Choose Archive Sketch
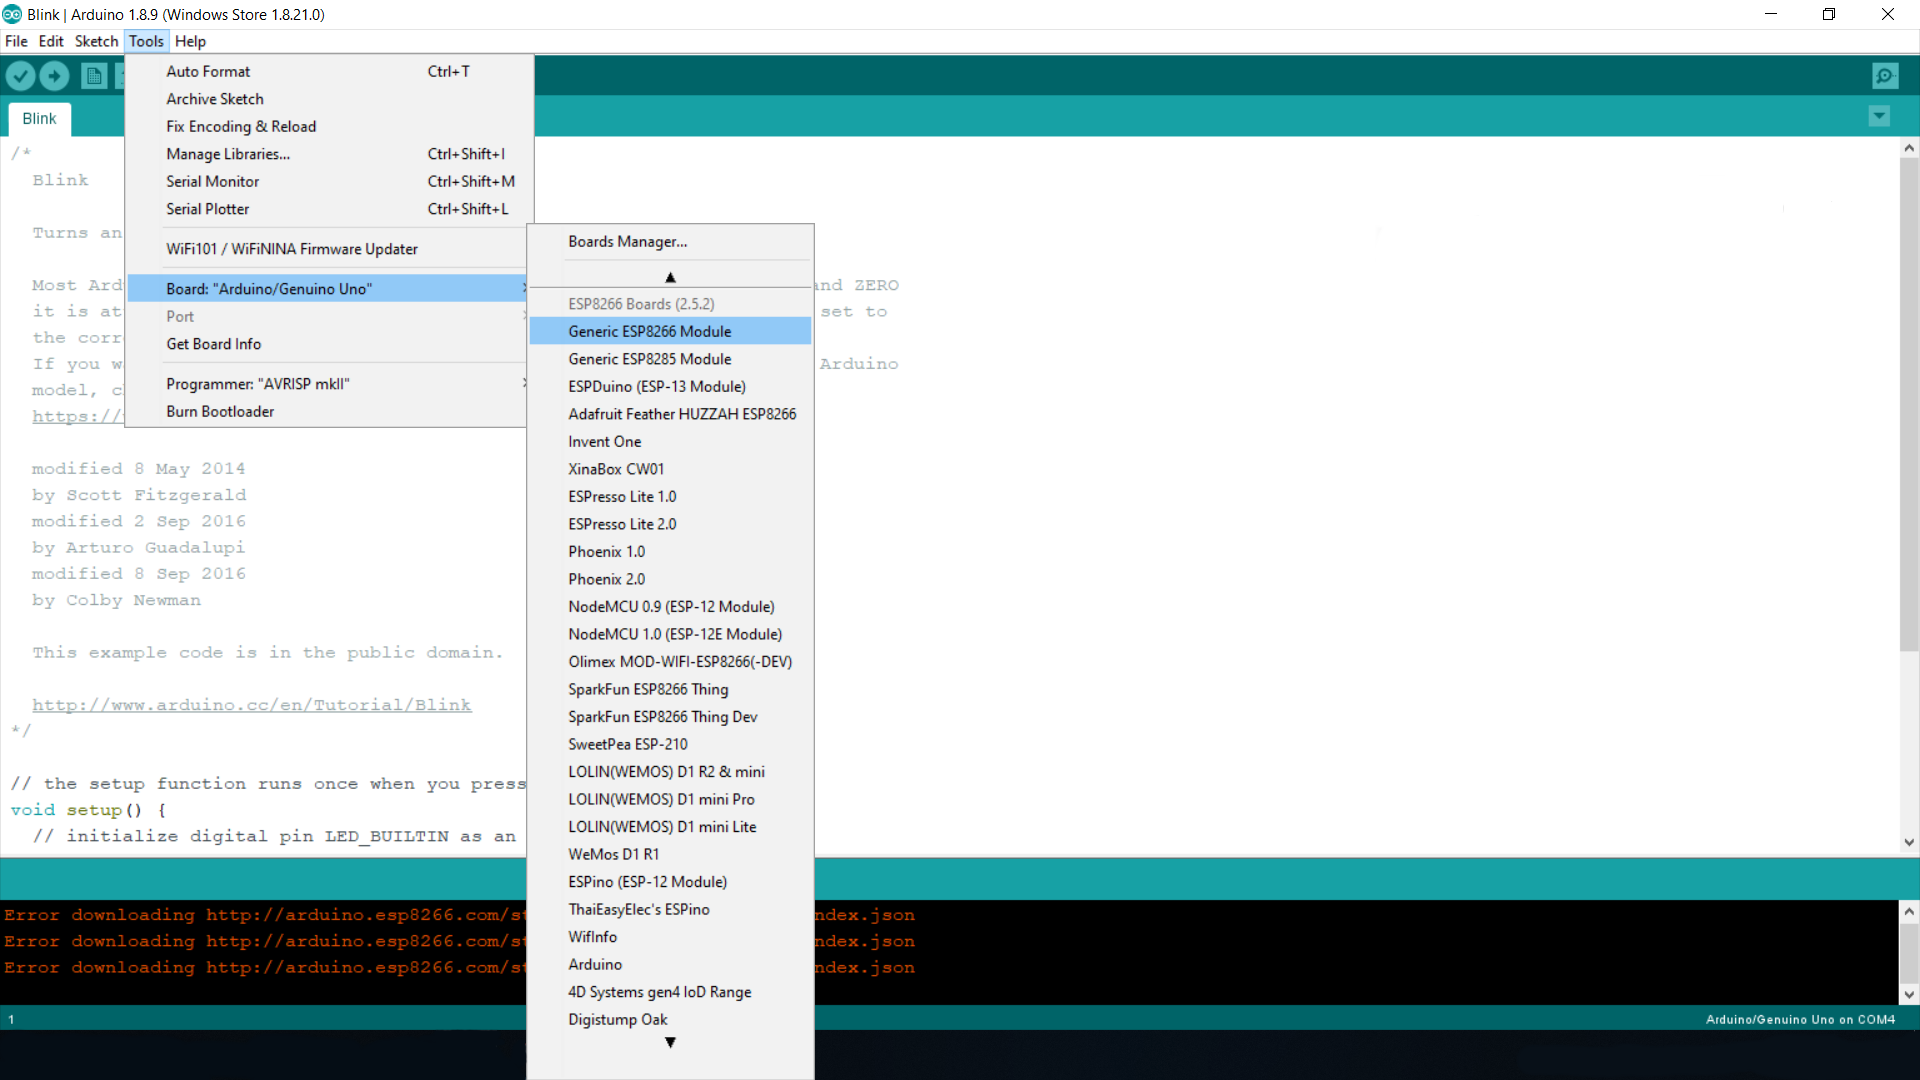The width and height of the screenshot is (1920, 1080). click(329, 99)
